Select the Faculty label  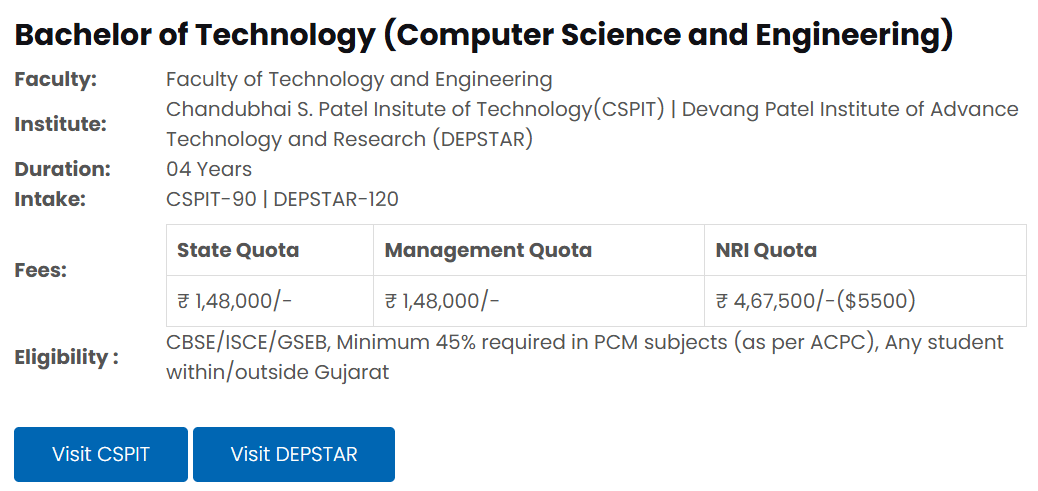pyautogui.click(x=55, y=79)
